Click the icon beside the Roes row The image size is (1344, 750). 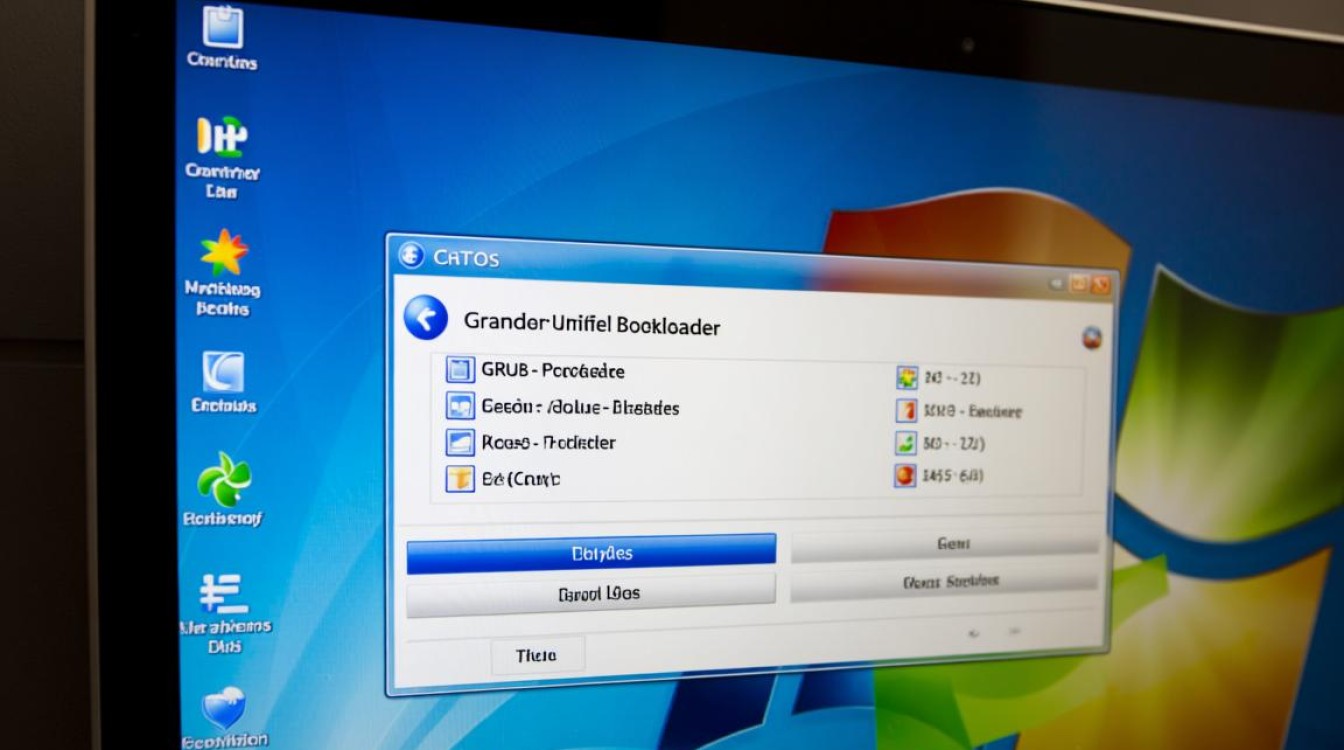[x=459, y=442]
